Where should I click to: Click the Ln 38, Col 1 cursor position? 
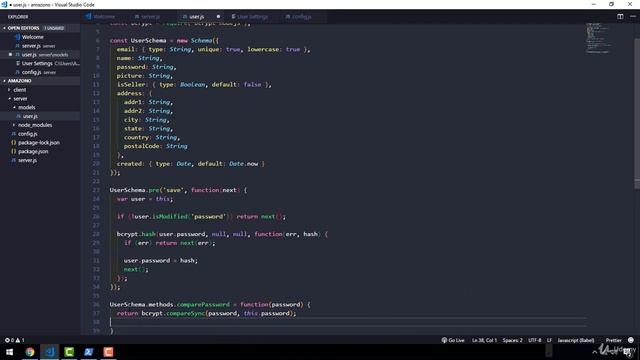point(484,340)
